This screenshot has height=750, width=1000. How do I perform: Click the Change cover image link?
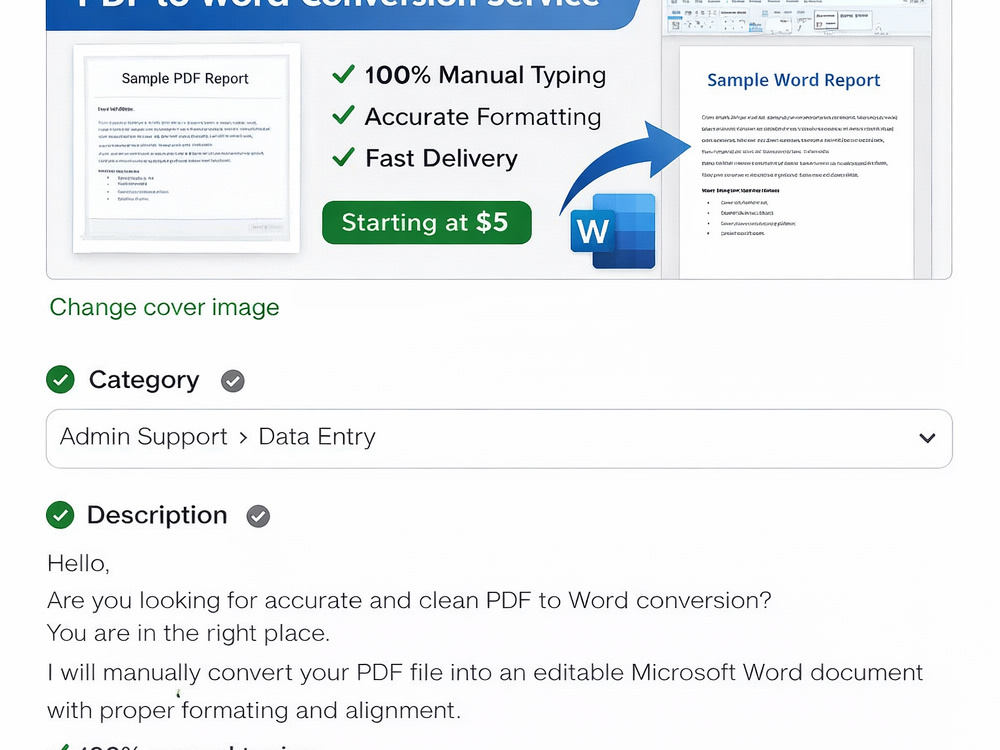[165, 307]
